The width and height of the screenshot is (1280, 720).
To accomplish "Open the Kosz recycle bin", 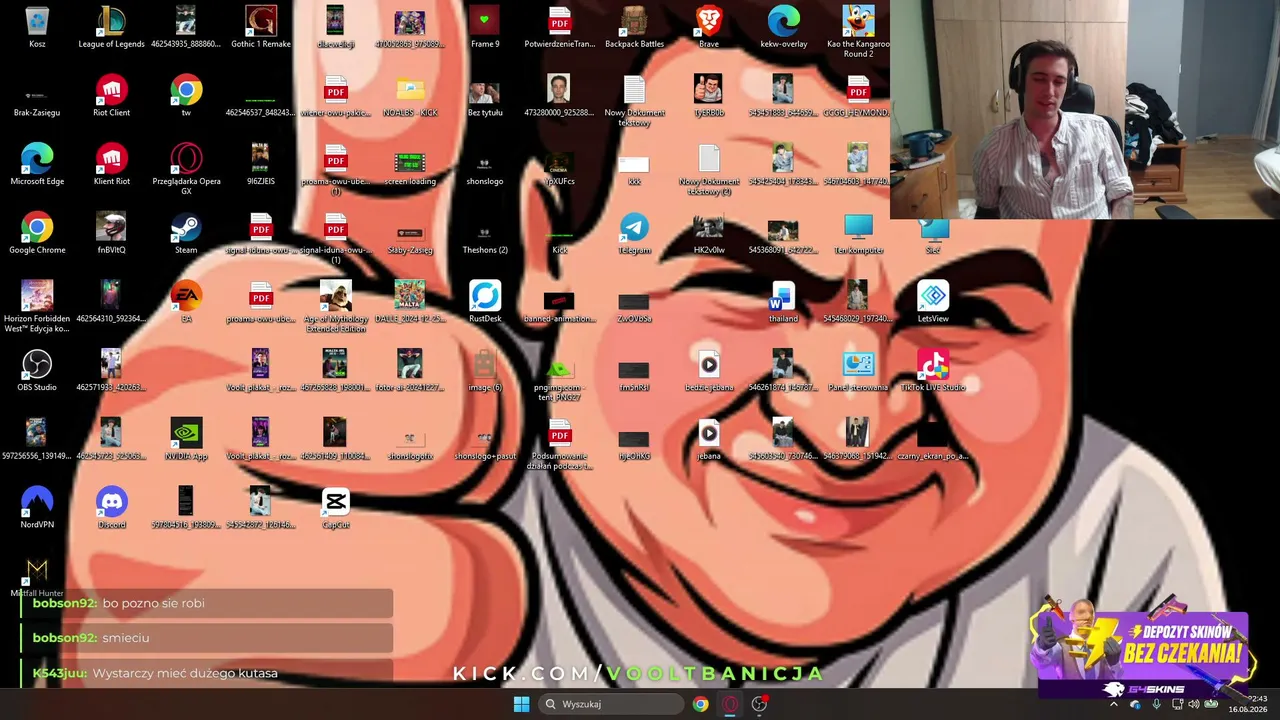I will point(37,28).
